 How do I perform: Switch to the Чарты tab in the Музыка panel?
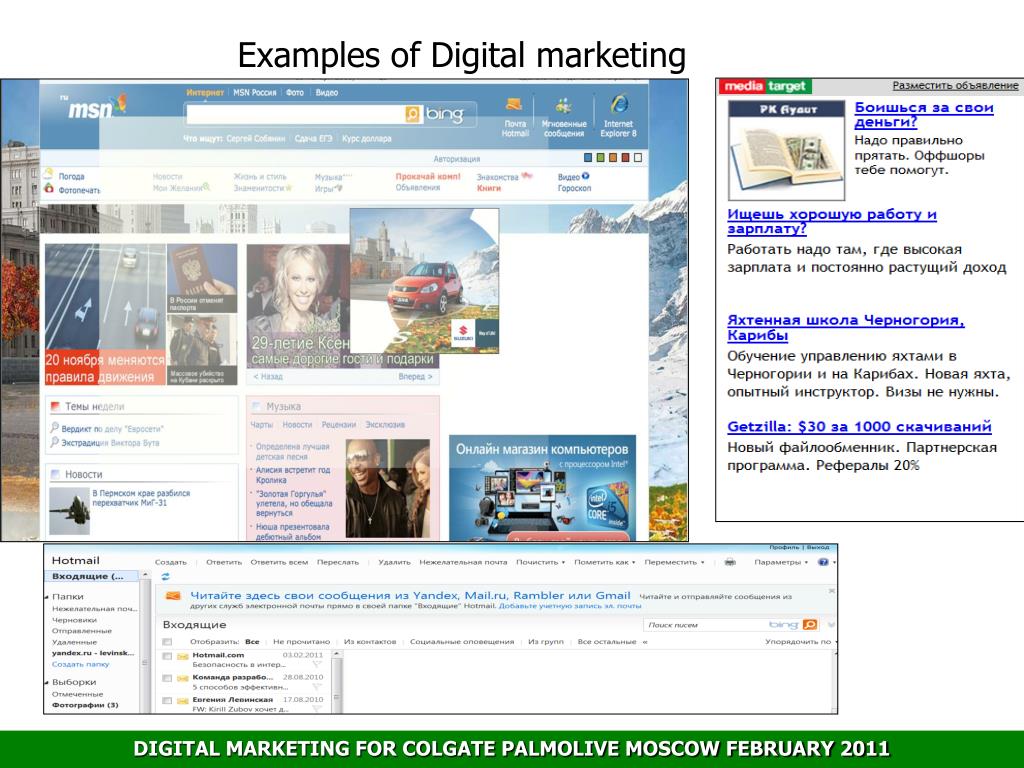point(262,424)
